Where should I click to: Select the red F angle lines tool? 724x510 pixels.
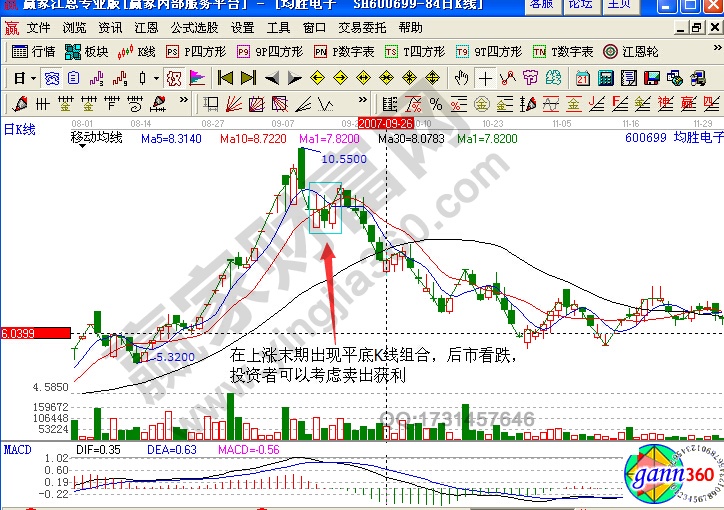pyautogui.click(x=619, y=104)
